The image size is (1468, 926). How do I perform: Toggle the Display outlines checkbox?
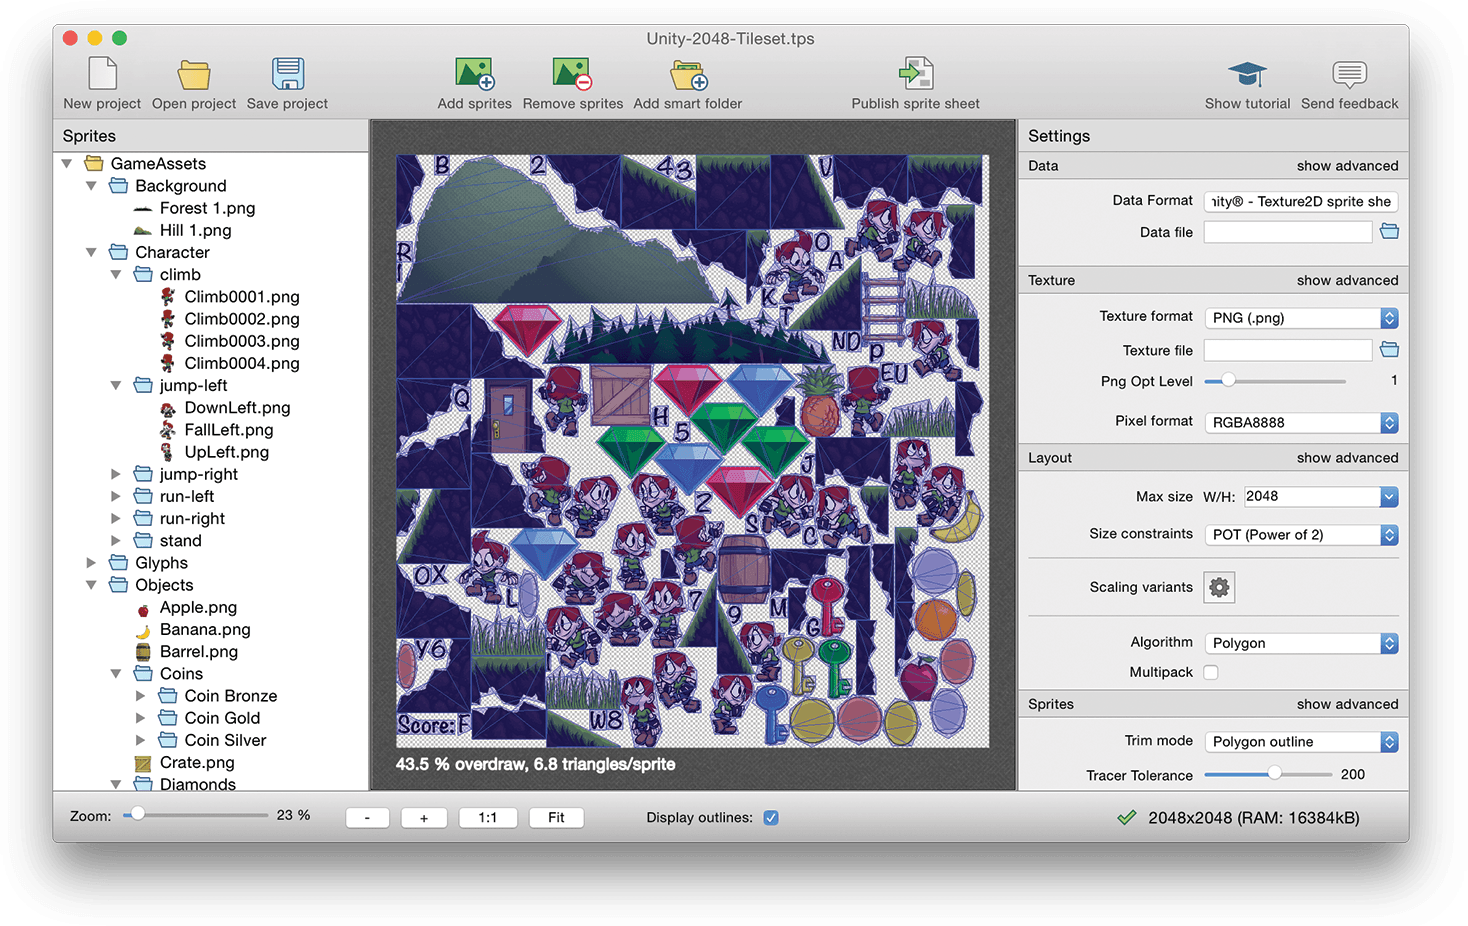tap(771, 817)
